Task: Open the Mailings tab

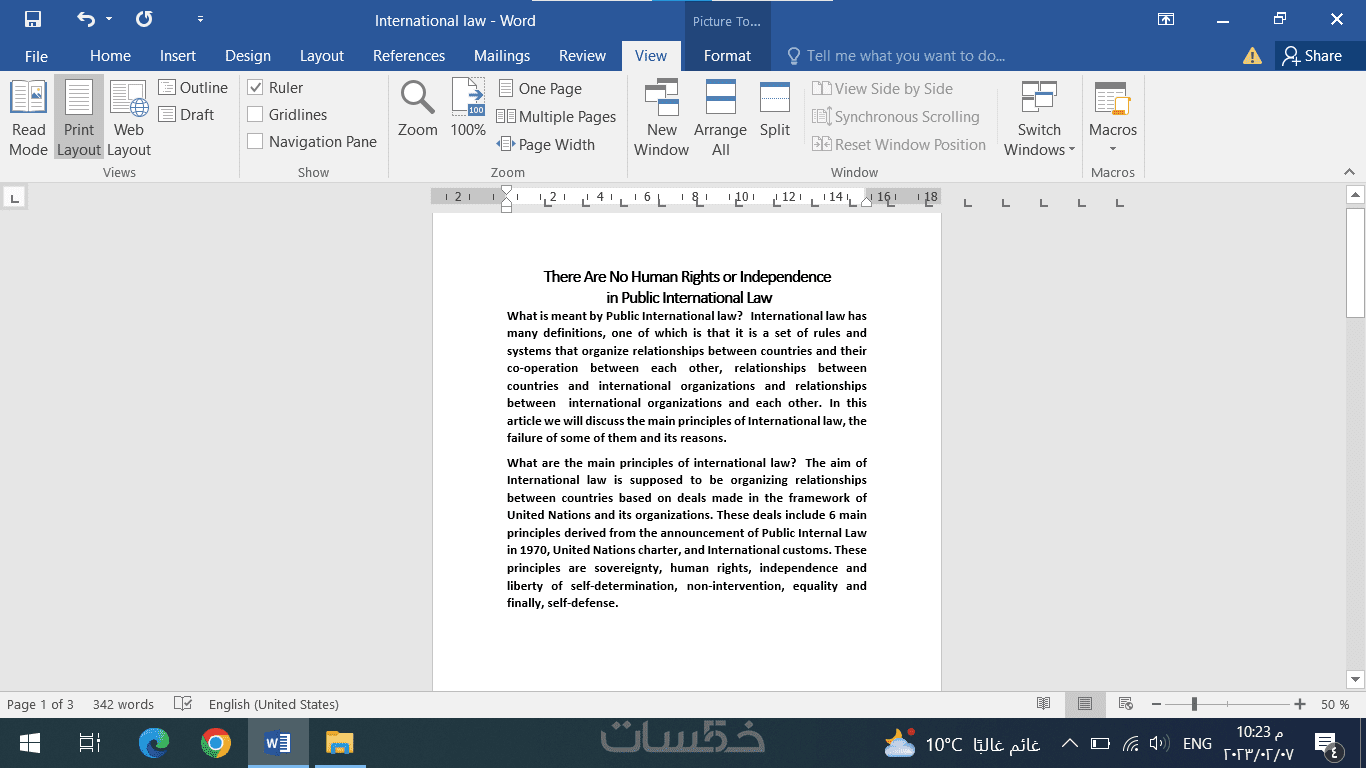Action: pos(502,56)
